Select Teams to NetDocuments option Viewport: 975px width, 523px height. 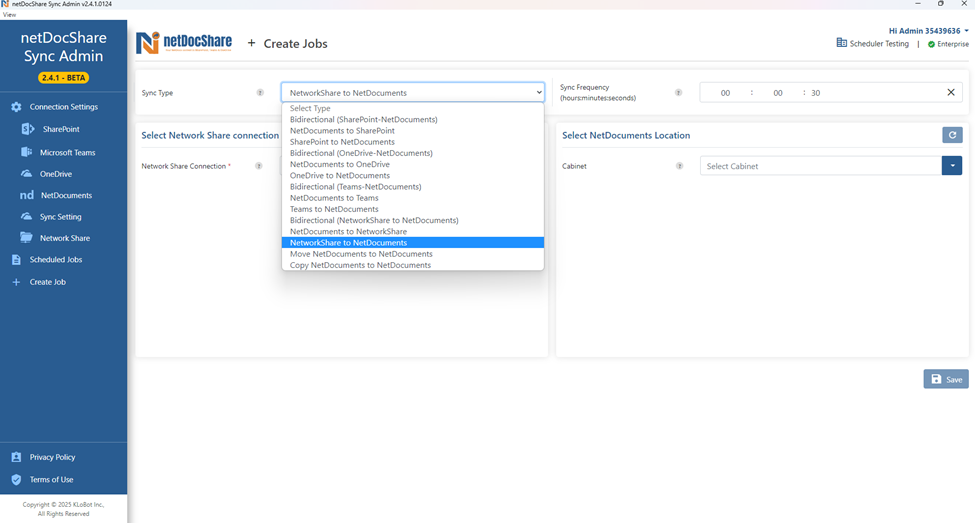(x=413, y=209)
